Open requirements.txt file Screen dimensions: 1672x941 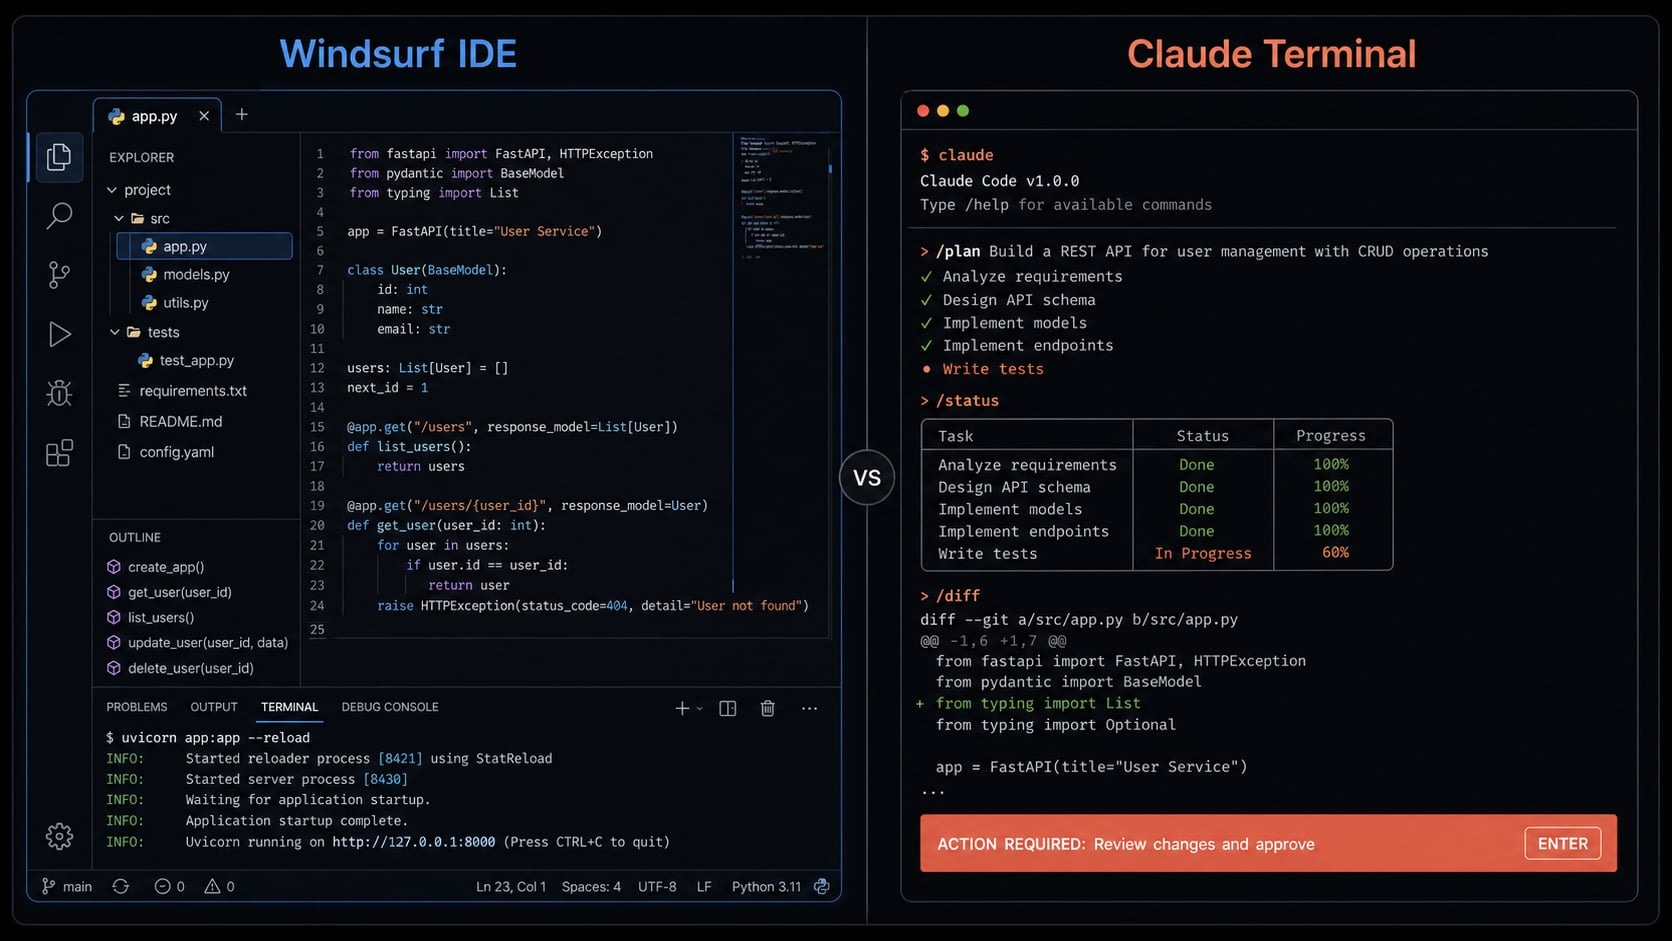(182, 391)
